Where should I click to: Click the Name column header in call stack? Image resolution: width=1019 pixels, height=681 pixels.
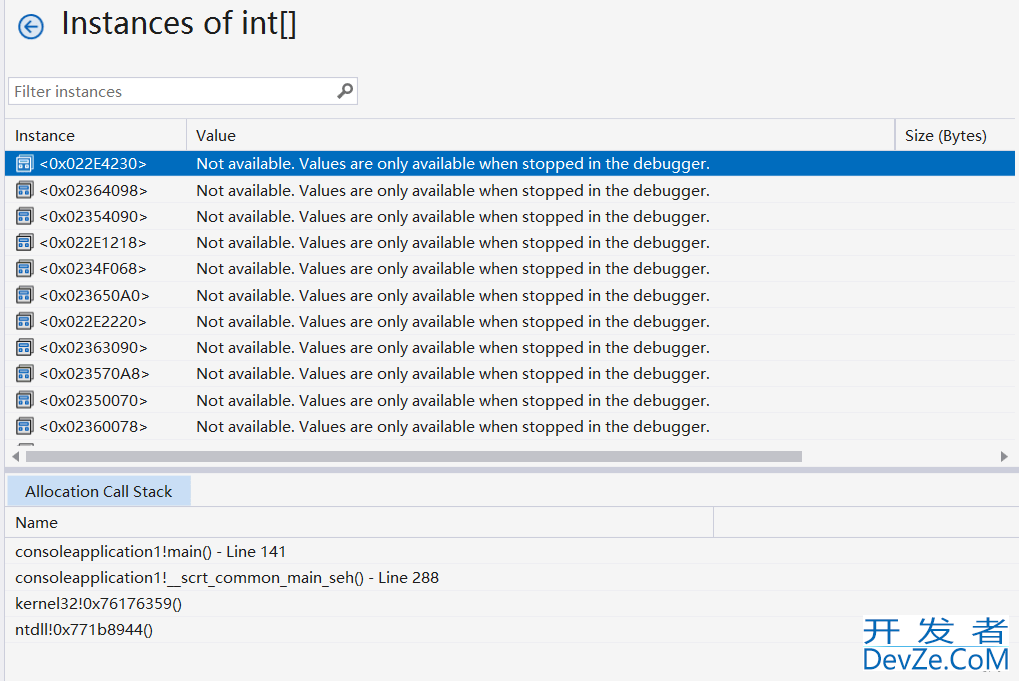[x=359, y=522]
